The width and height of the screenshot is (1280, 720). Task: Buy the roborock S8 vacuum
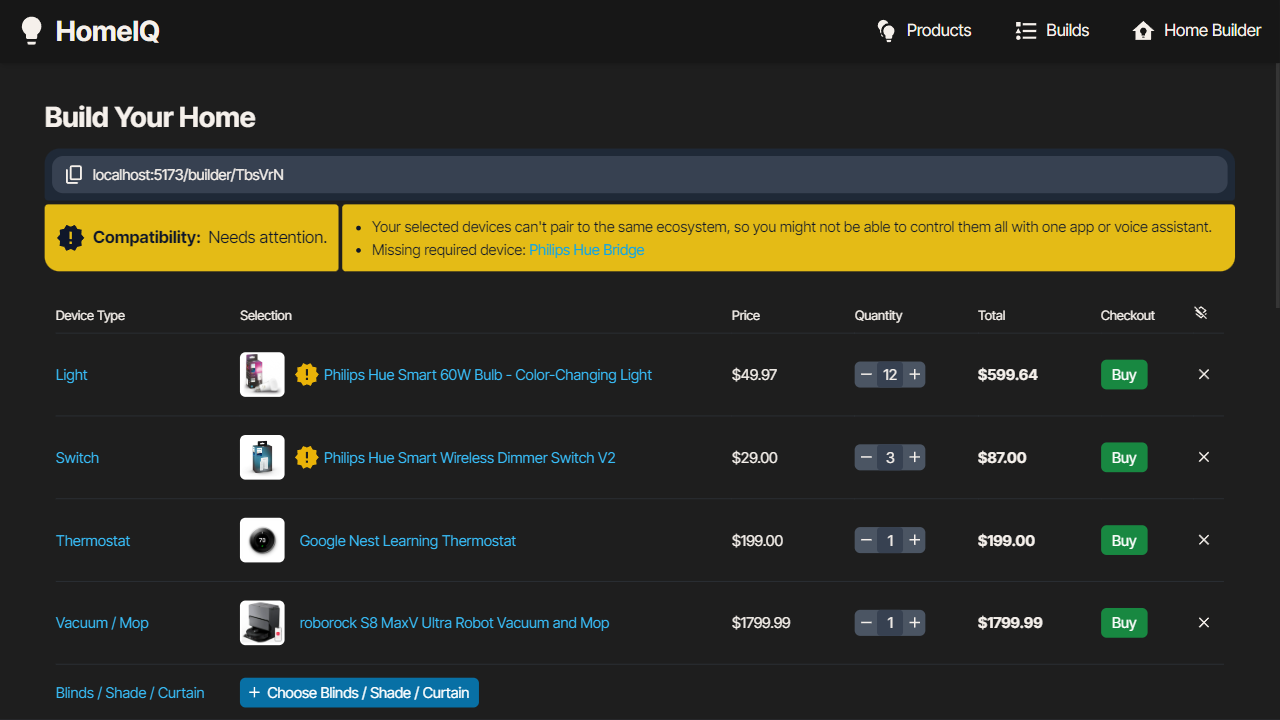[1124, 623]
